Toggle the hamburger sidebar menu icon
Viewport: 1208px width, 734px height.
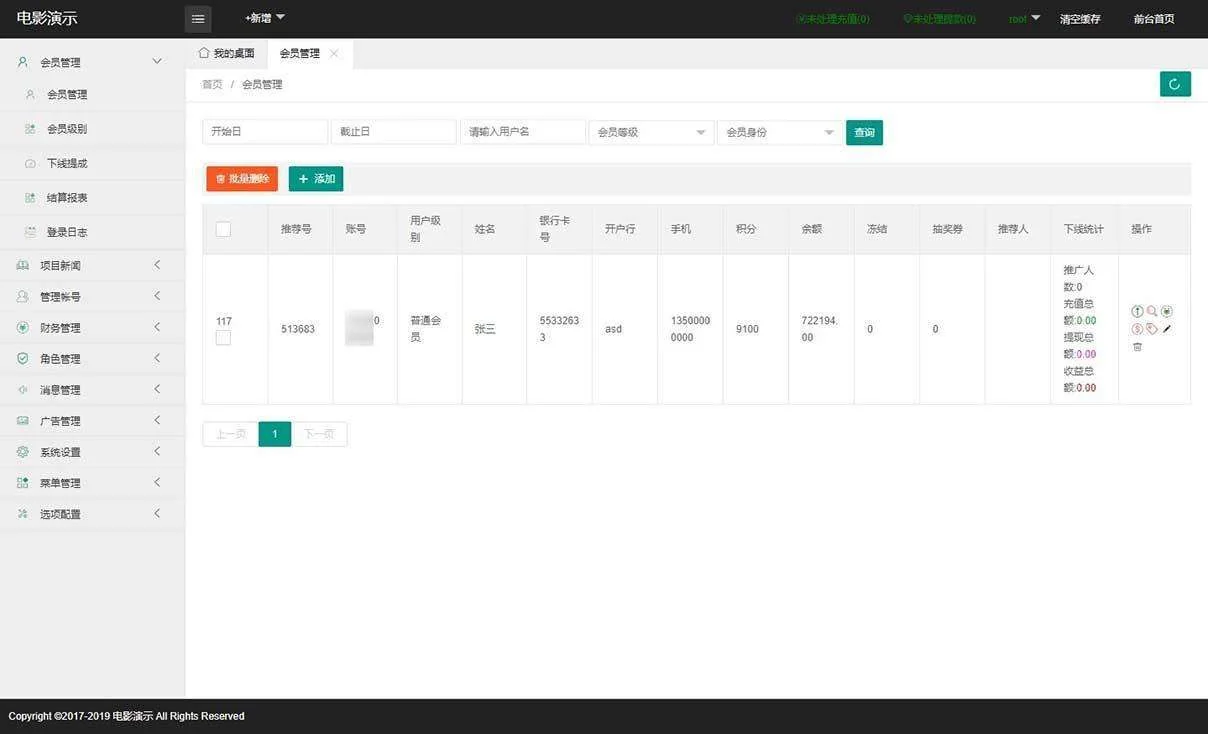point(198,19)
